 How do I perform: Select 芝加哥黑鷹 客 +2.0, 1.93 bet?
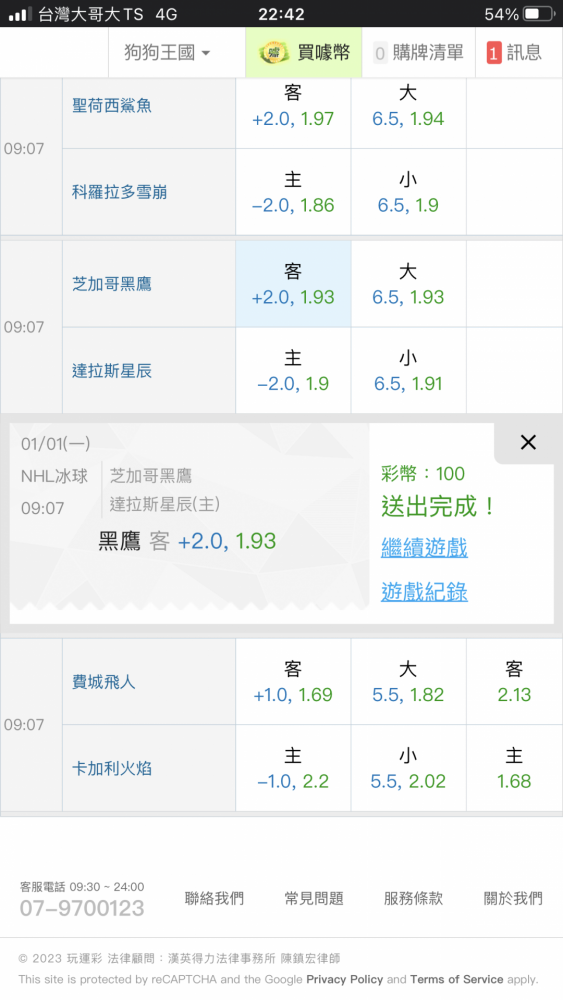point(293,284)
